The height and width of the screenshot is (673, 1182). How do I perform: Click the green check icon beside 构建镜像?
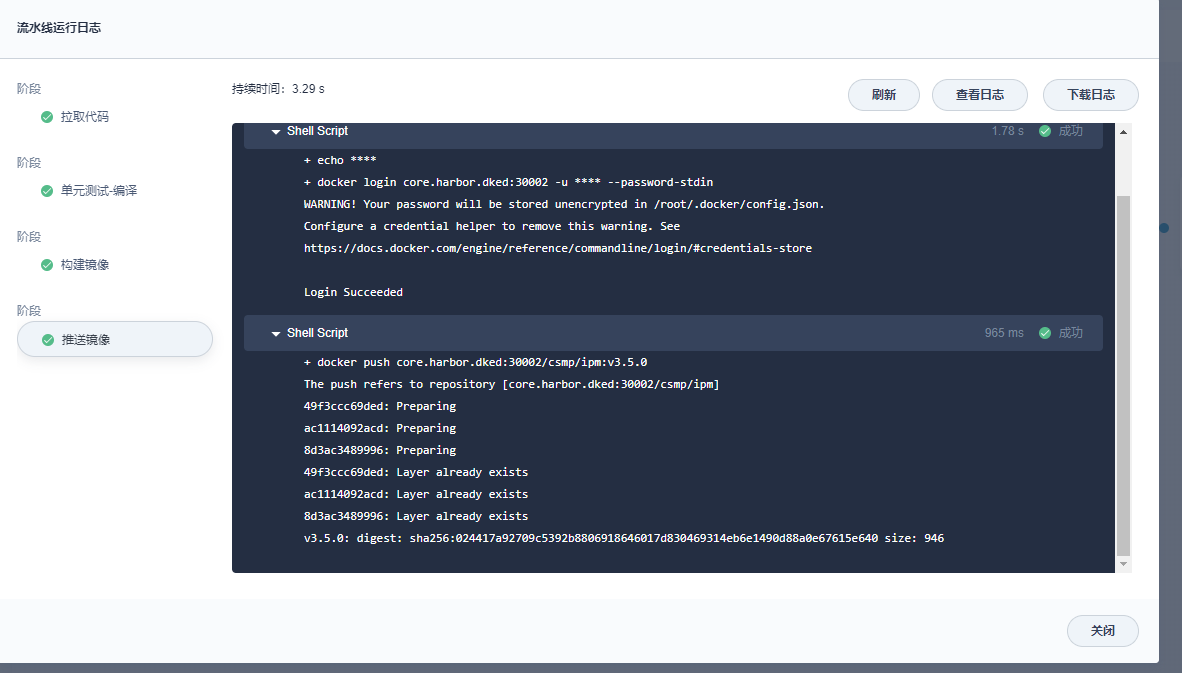47,265
